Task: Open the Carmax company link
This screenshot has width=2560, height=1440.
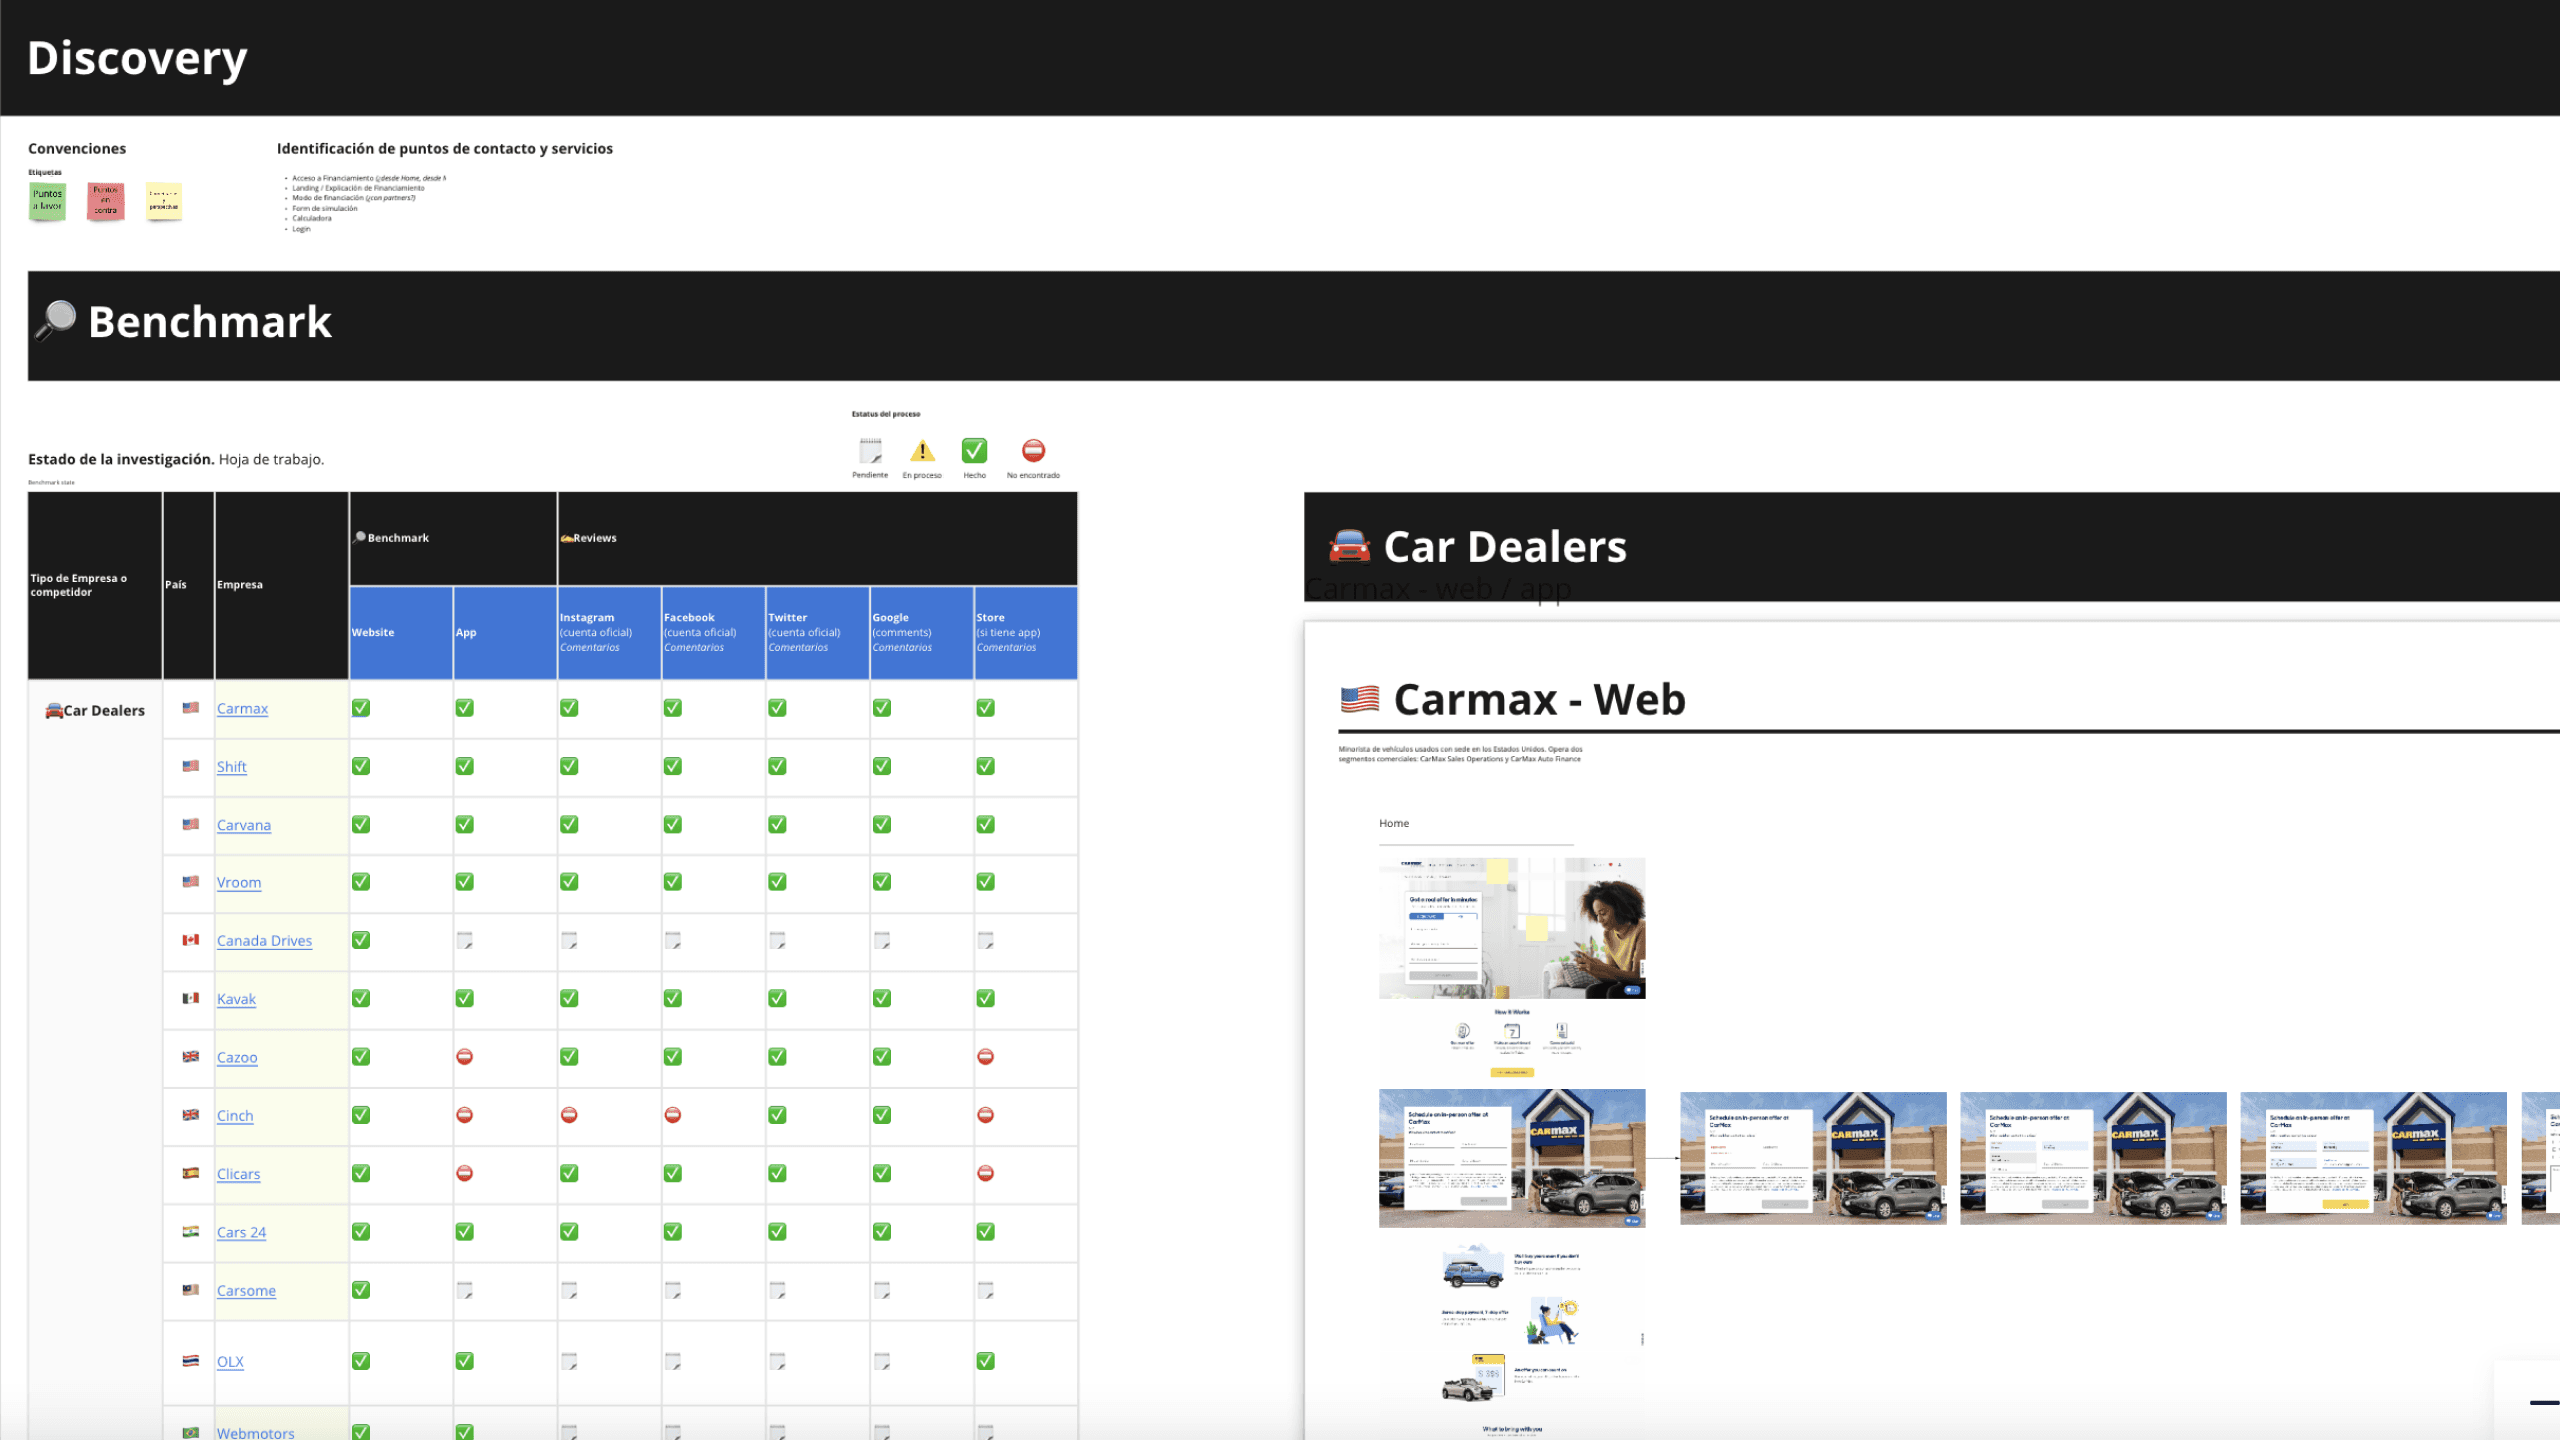Action: [x=242, y=708]
